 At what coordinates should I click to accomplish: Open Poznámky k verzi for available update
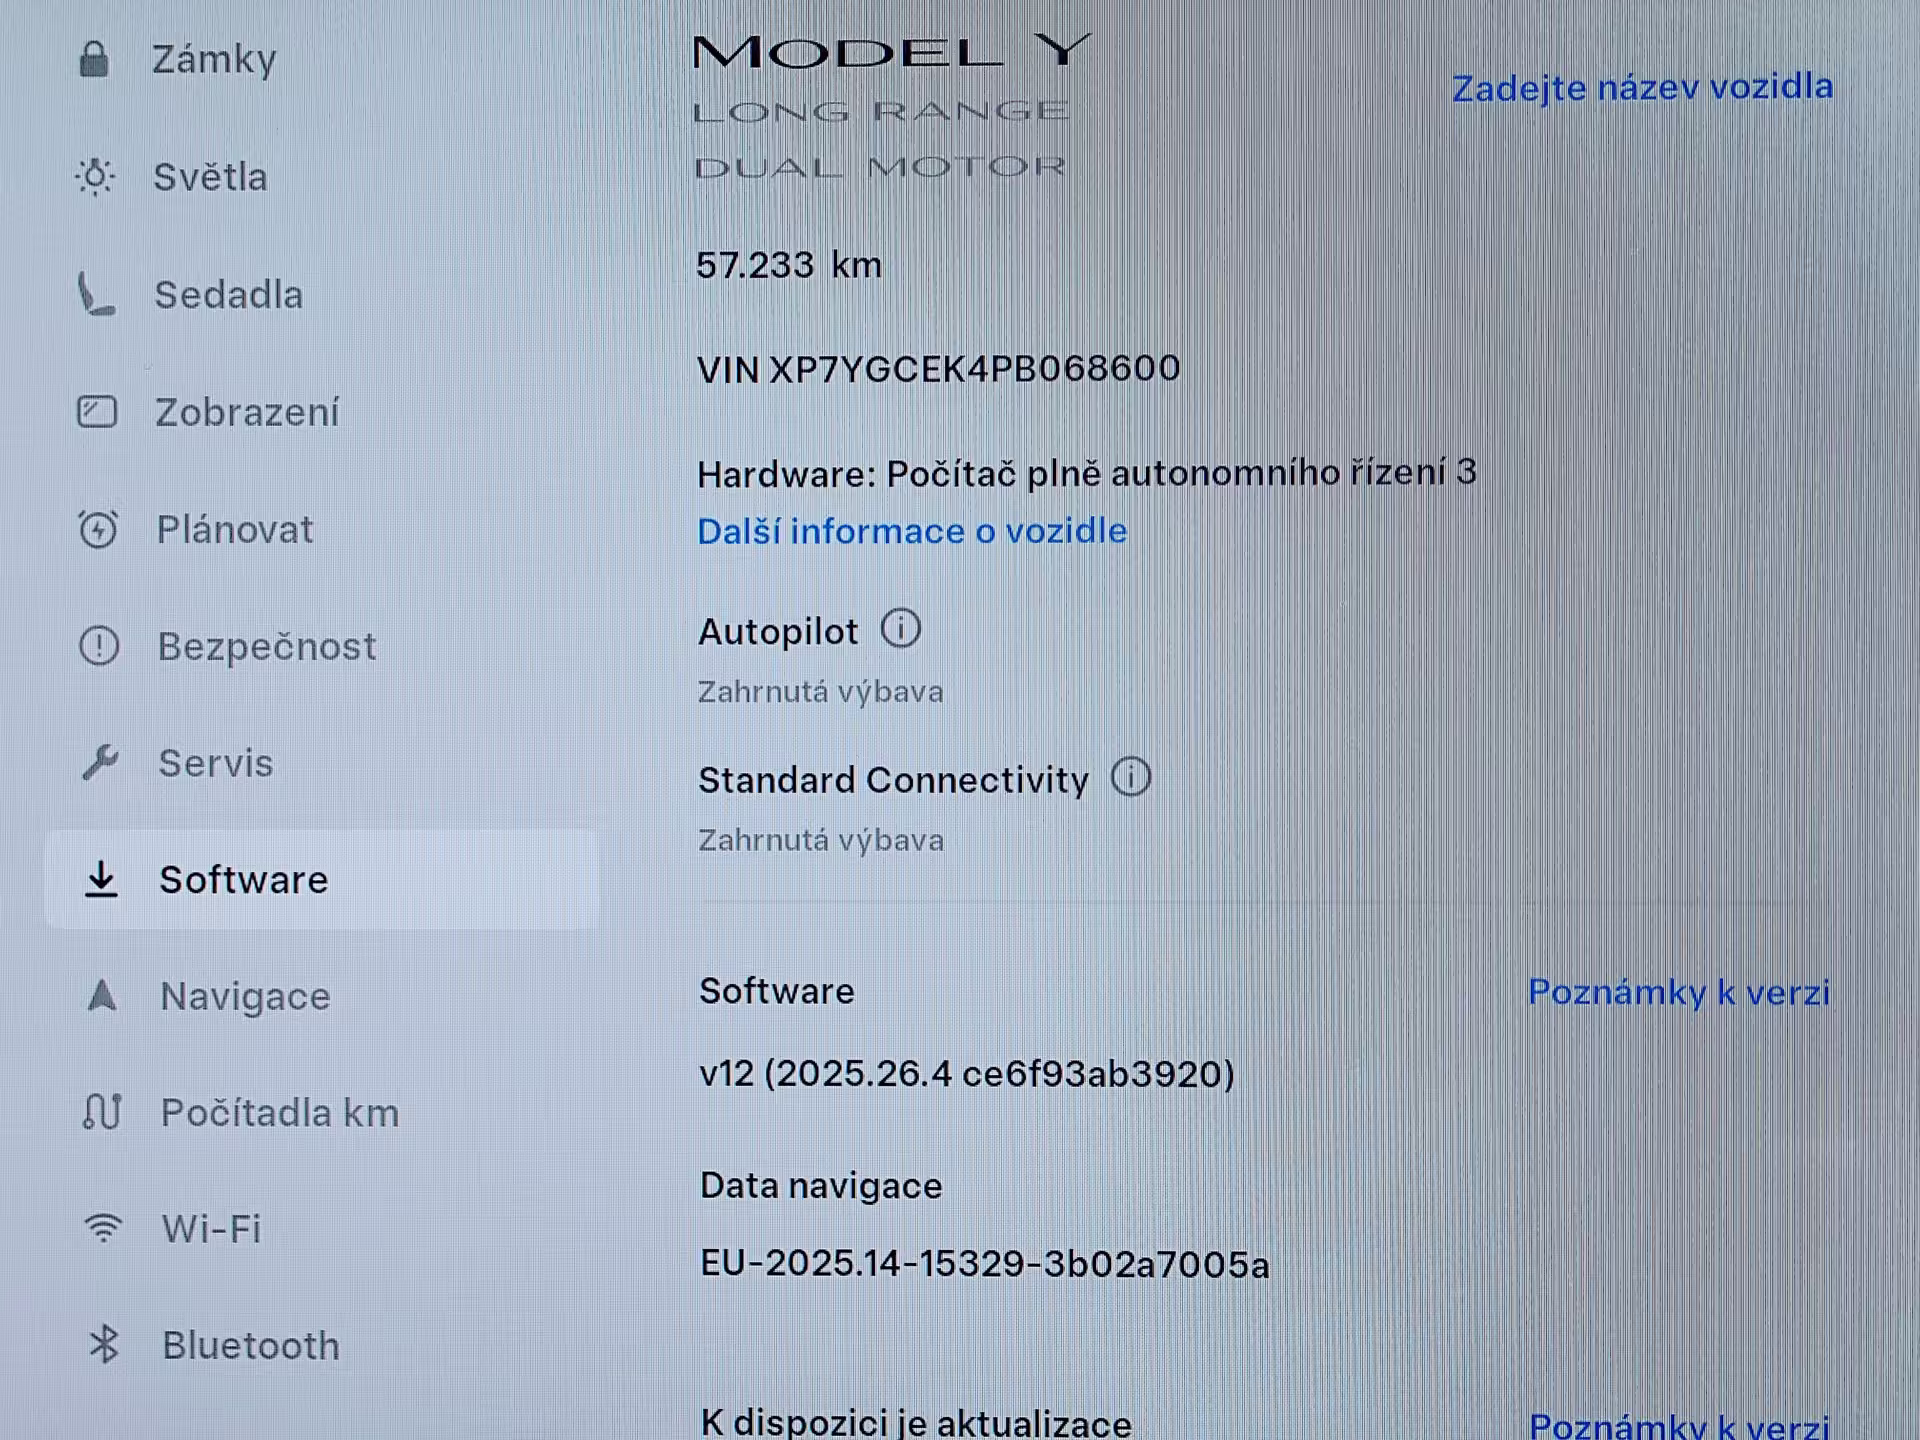1679,1424
